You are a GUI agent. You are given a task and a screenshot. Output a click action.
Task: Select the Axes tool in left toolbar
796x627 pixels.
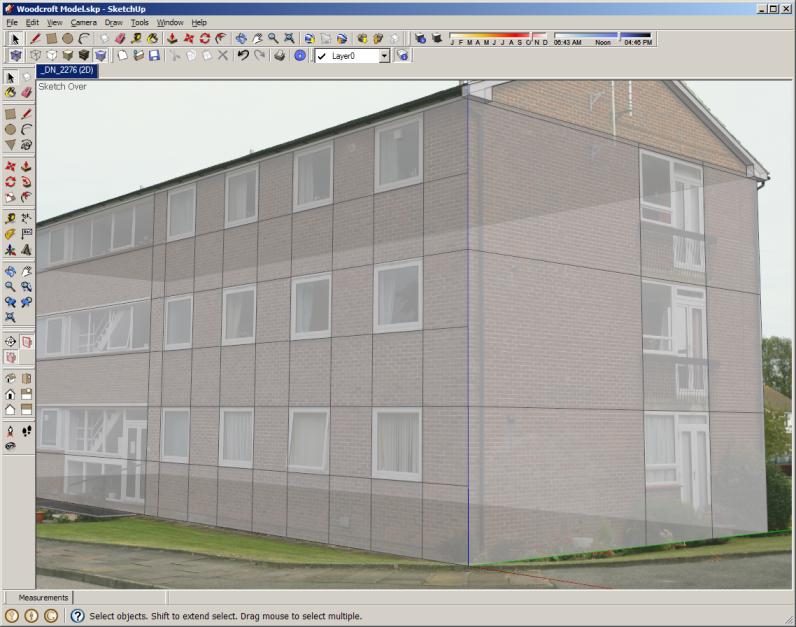click(10, 250)
